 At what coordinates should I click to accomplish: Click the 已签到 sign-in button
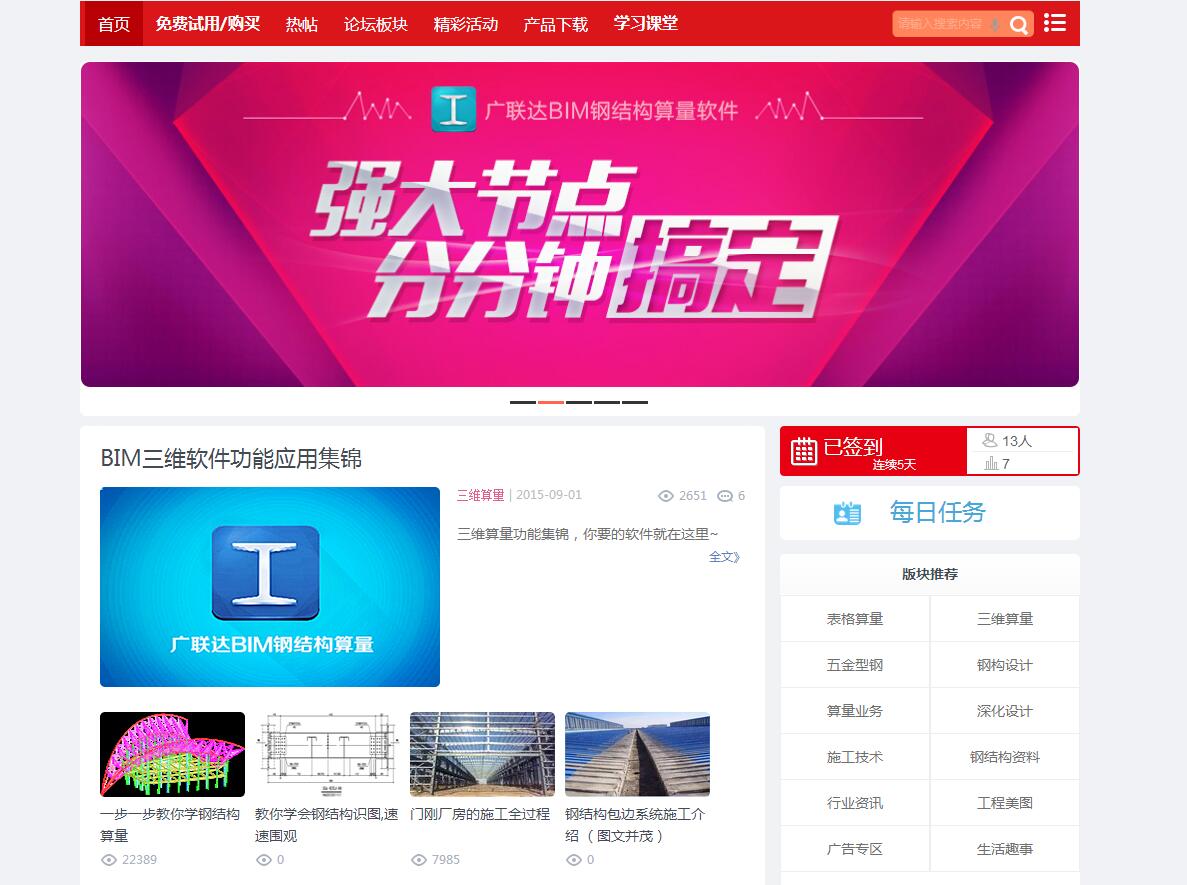point(874,451)
